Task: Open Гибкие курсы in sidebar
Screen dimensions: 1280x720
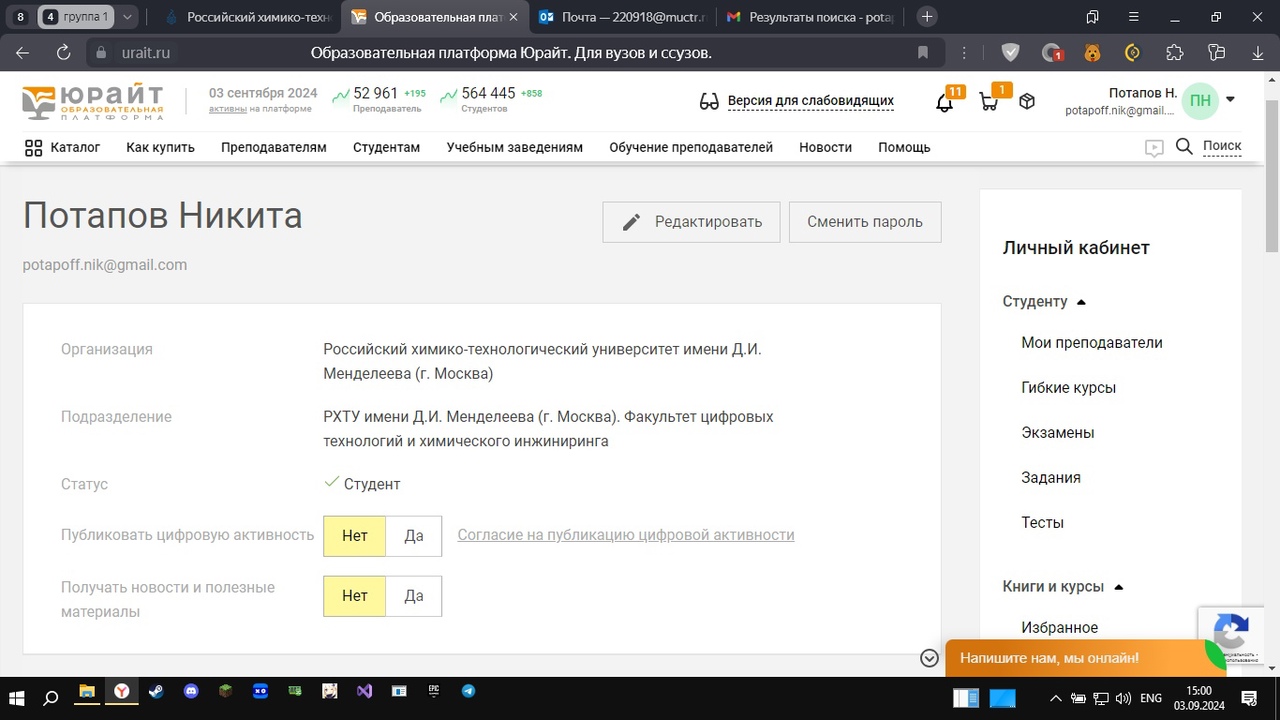Action: (1069, 388)
